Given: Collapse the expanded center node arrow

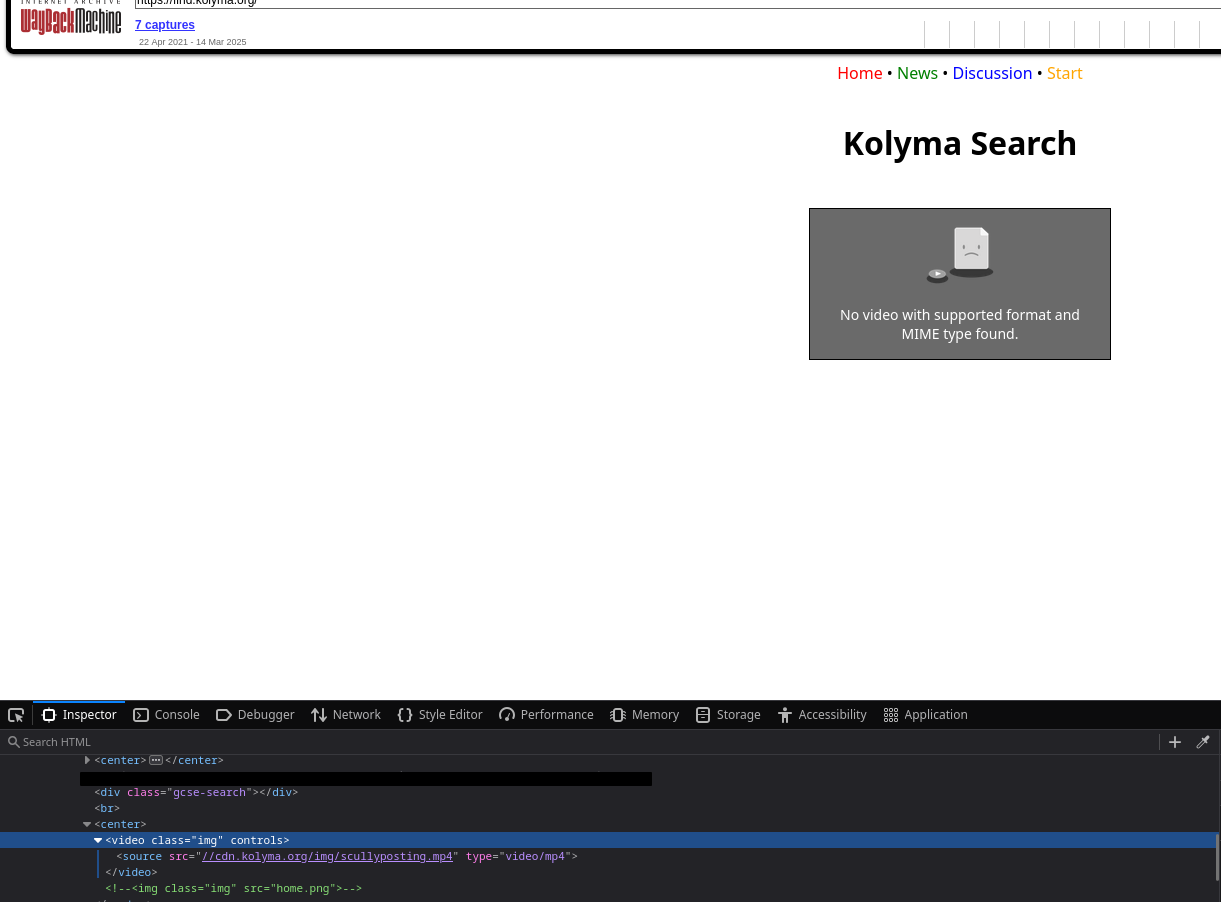Looking at the screenshot, I should pos(87,824).
